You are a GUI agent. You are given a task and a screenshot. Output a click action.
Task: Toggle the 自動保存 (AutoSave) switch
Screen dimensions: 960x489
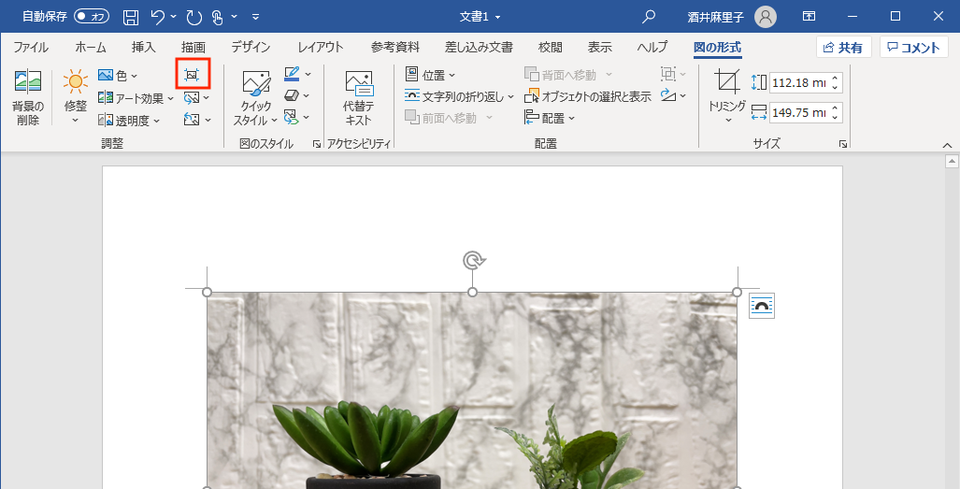91,17
